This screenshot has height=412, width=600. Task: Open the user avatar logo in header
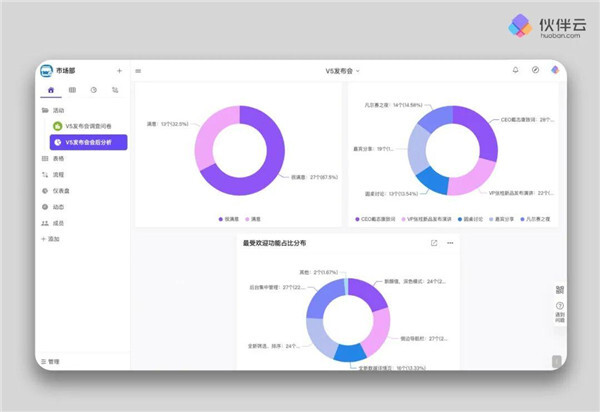tap(555, 70)
